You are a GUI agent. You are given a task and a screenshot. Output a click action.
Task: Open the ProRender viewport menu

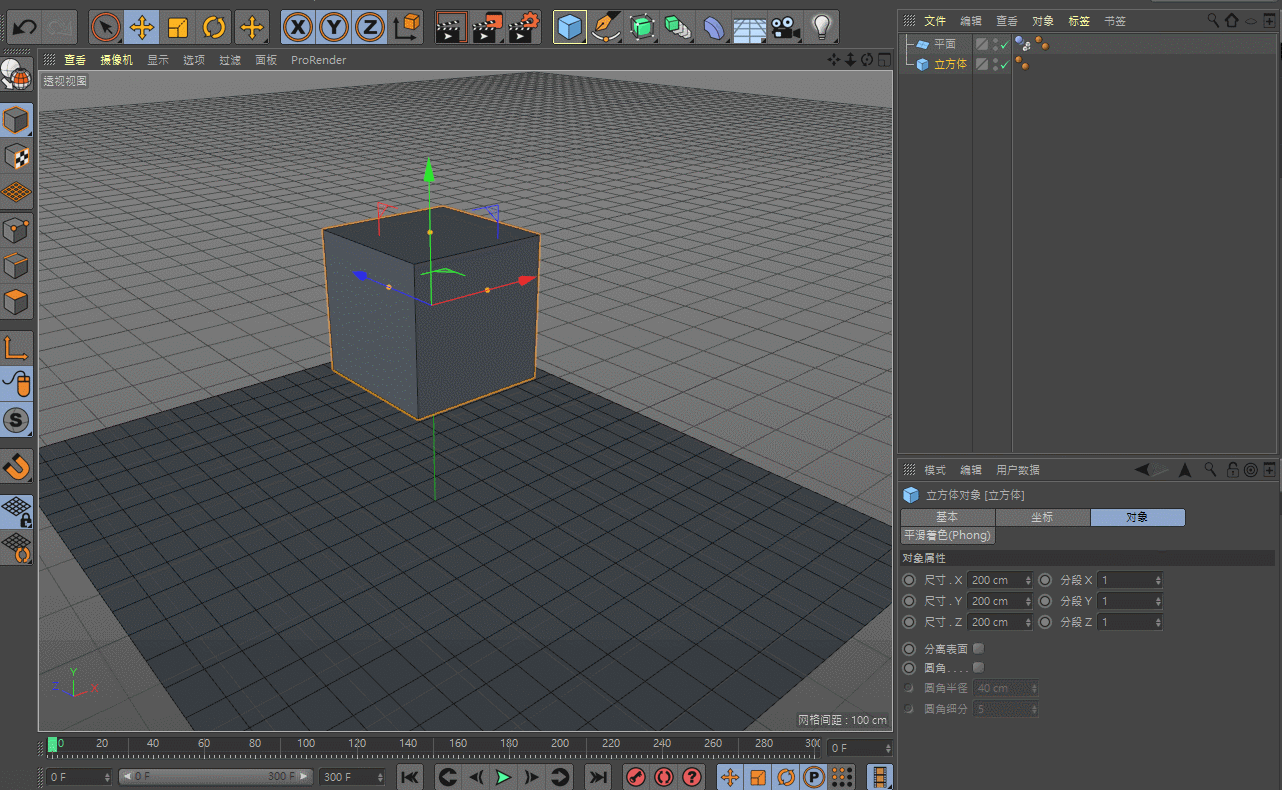[x=319, y=60]
